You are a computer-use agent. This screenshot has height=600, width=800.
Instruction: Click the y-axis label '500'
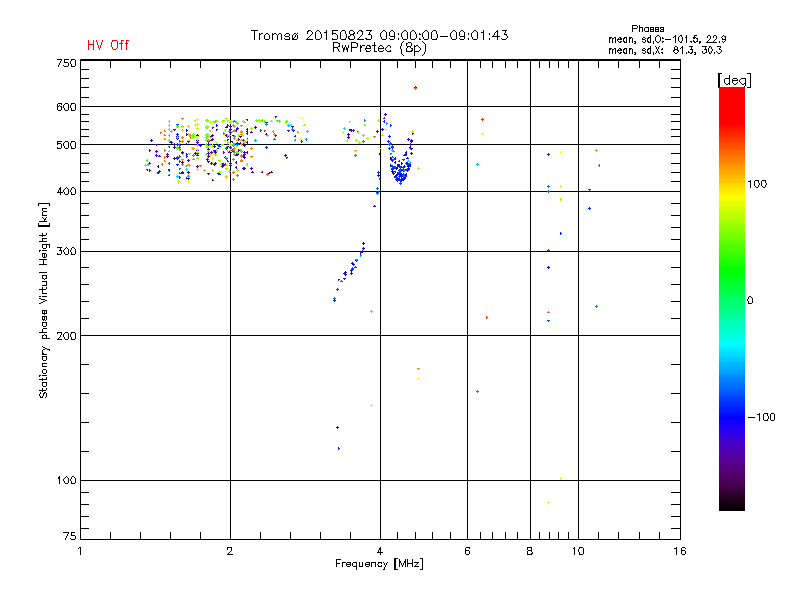(x=66, y=145)
